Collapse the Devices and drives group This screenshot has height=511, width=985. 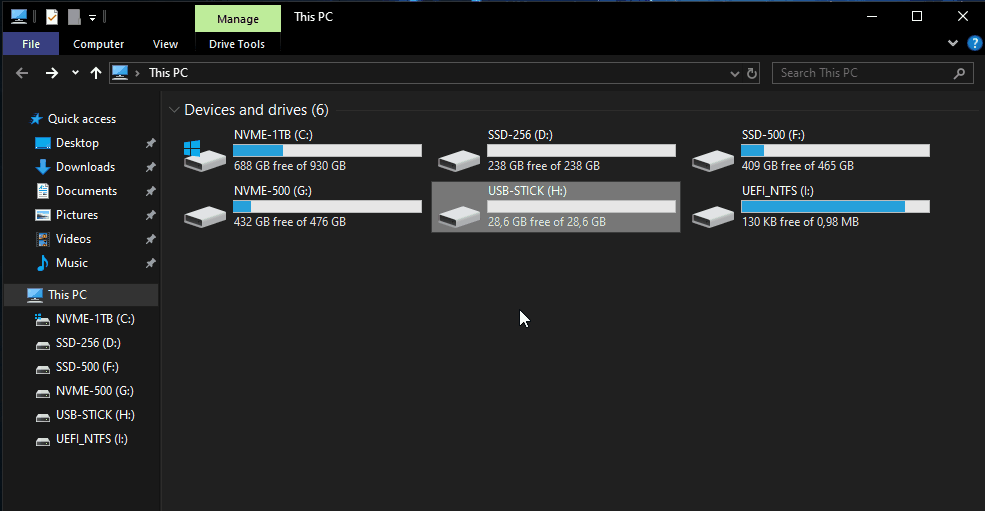pos(175,110)
